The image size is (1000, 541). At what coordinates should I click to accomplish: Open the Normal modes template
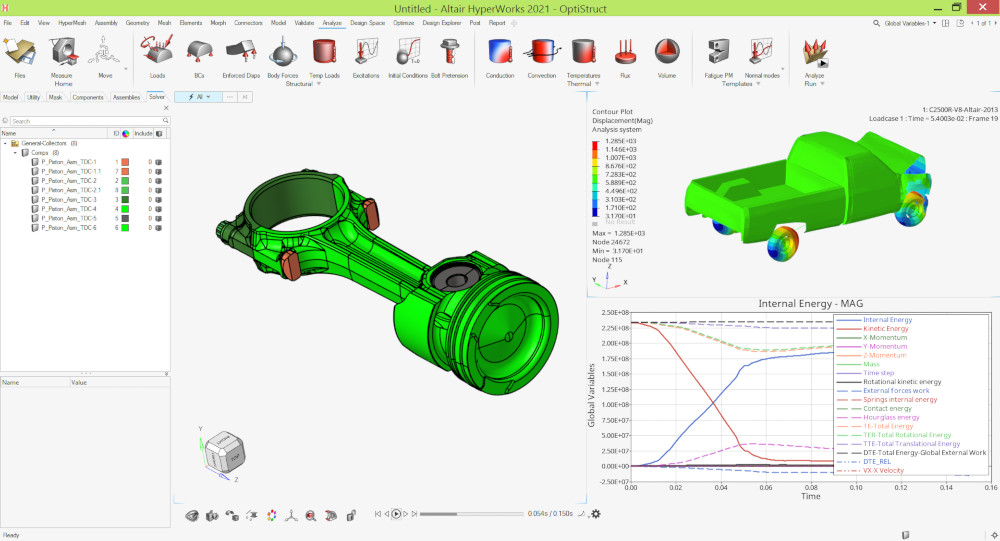(x=761, y=51)
